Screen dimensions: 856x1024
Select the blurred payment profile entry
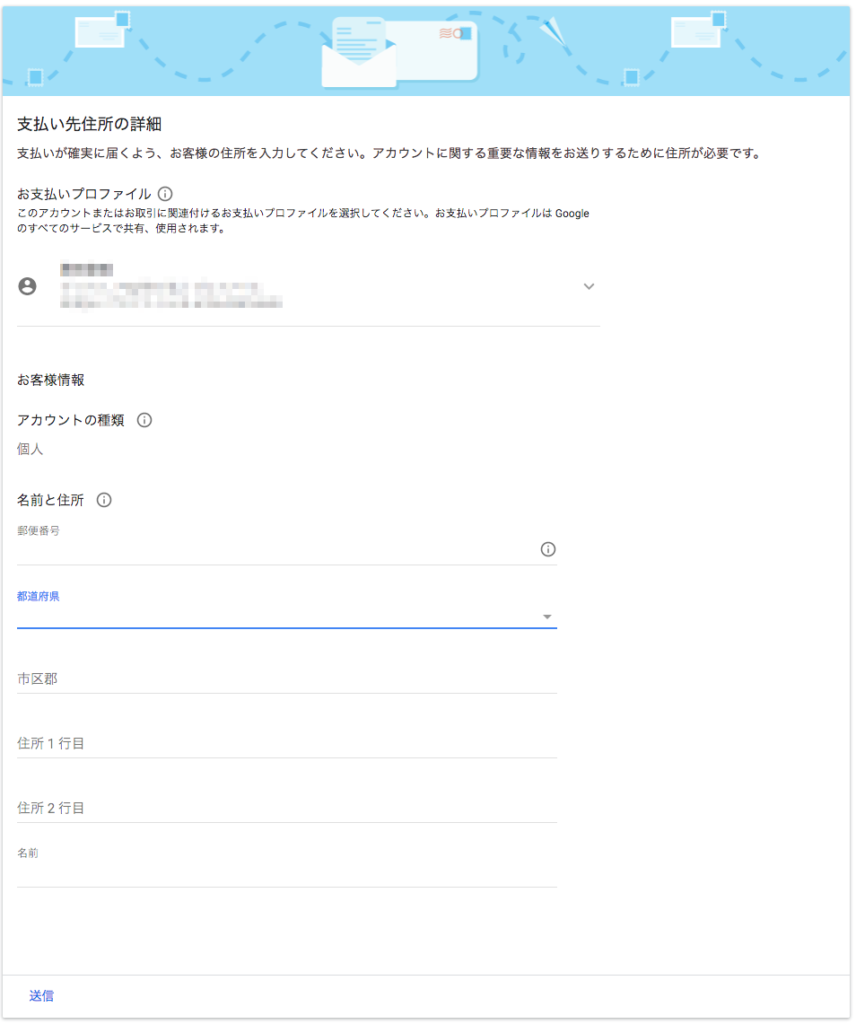coord(308,286)
